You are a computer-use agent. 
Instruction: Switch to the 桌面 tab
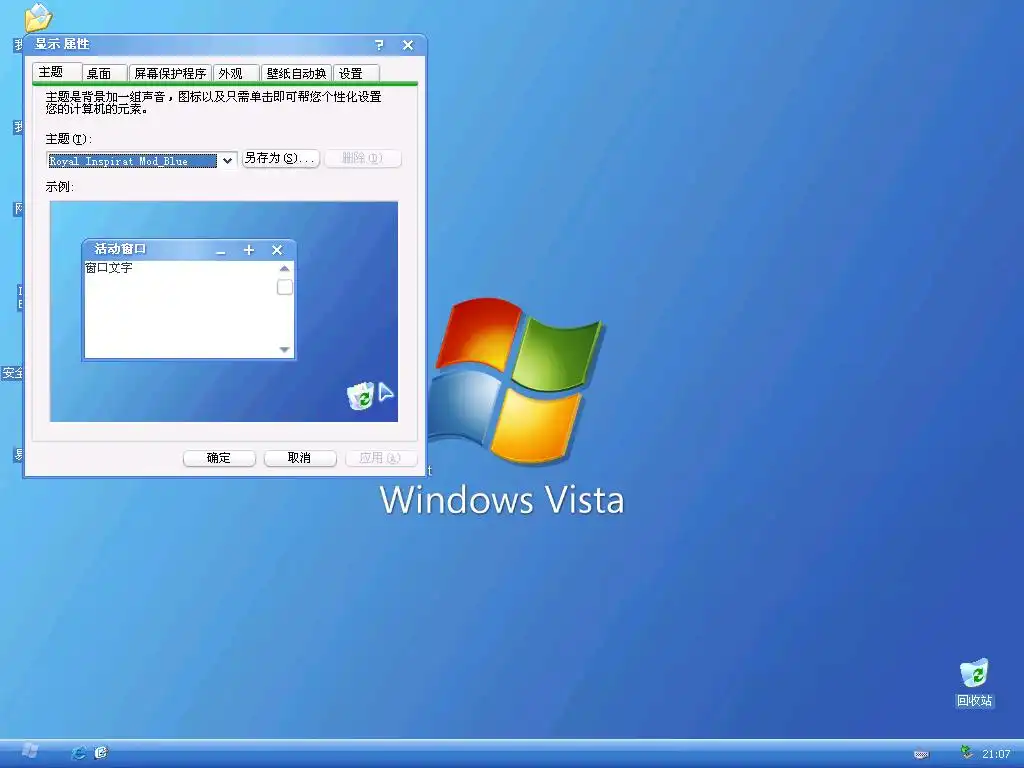pos(104,73)
